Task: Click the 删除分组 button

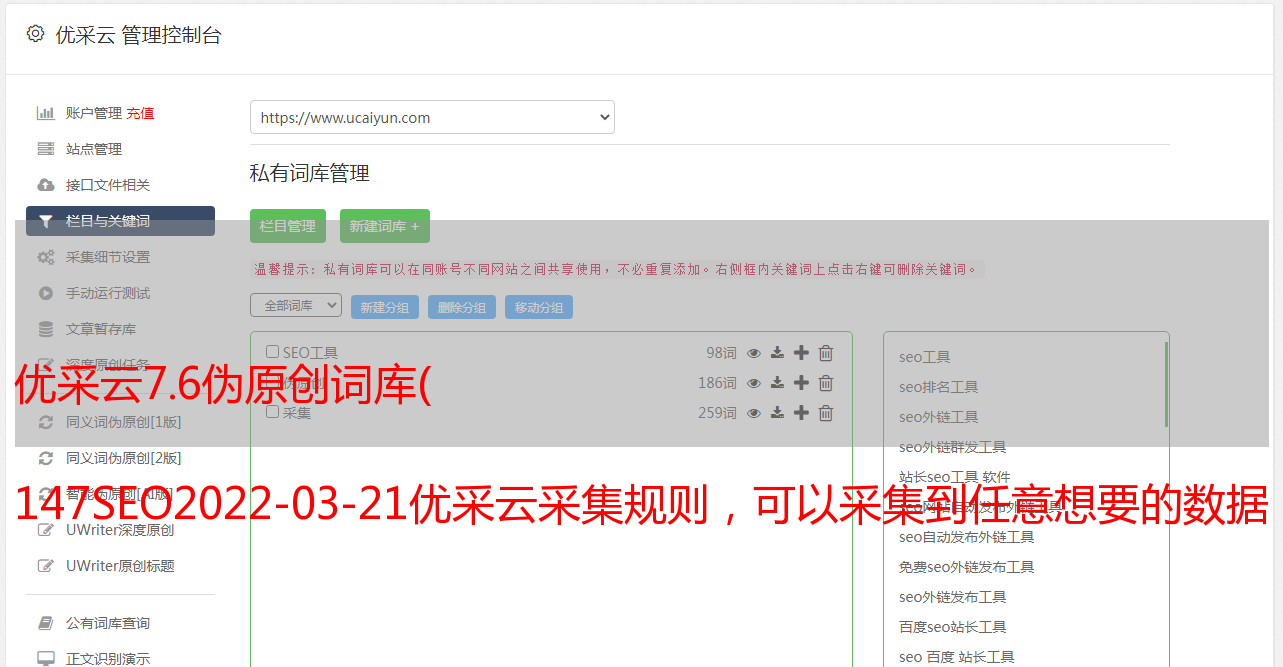Action: tap(462, 307)
